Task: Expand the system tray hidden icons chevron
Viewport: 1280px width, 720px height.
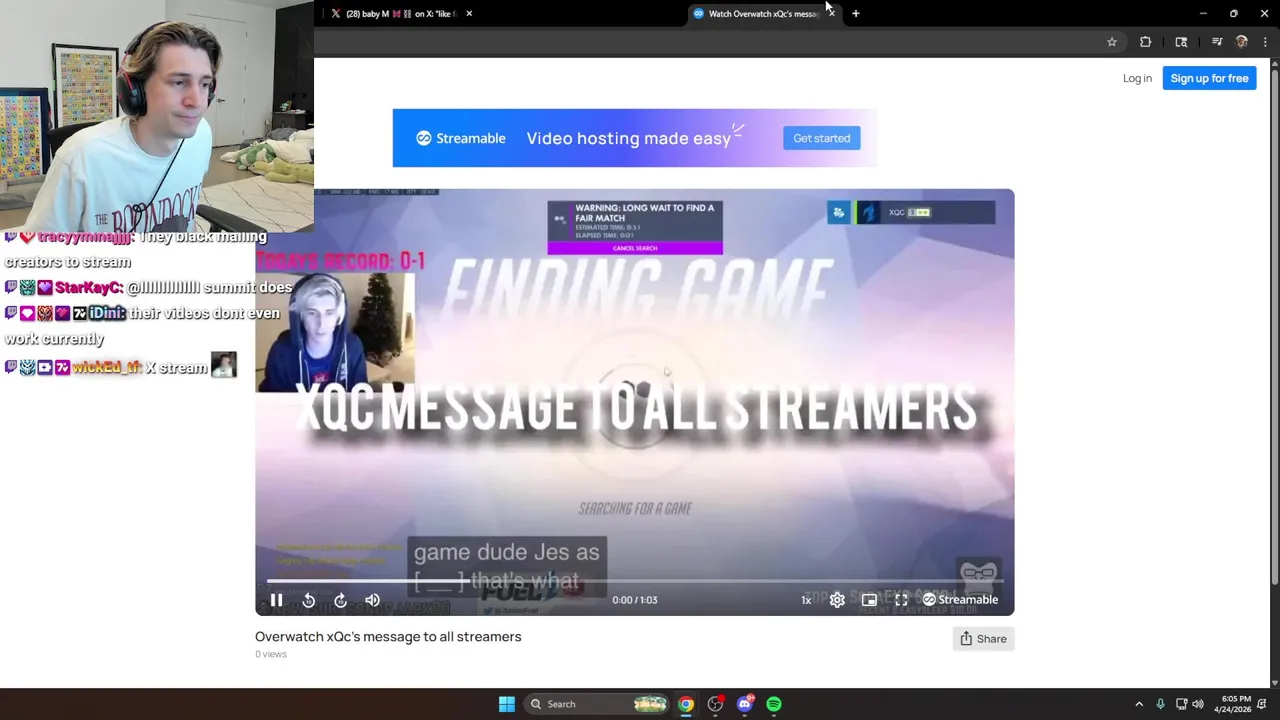Action: coord(1139,704)
